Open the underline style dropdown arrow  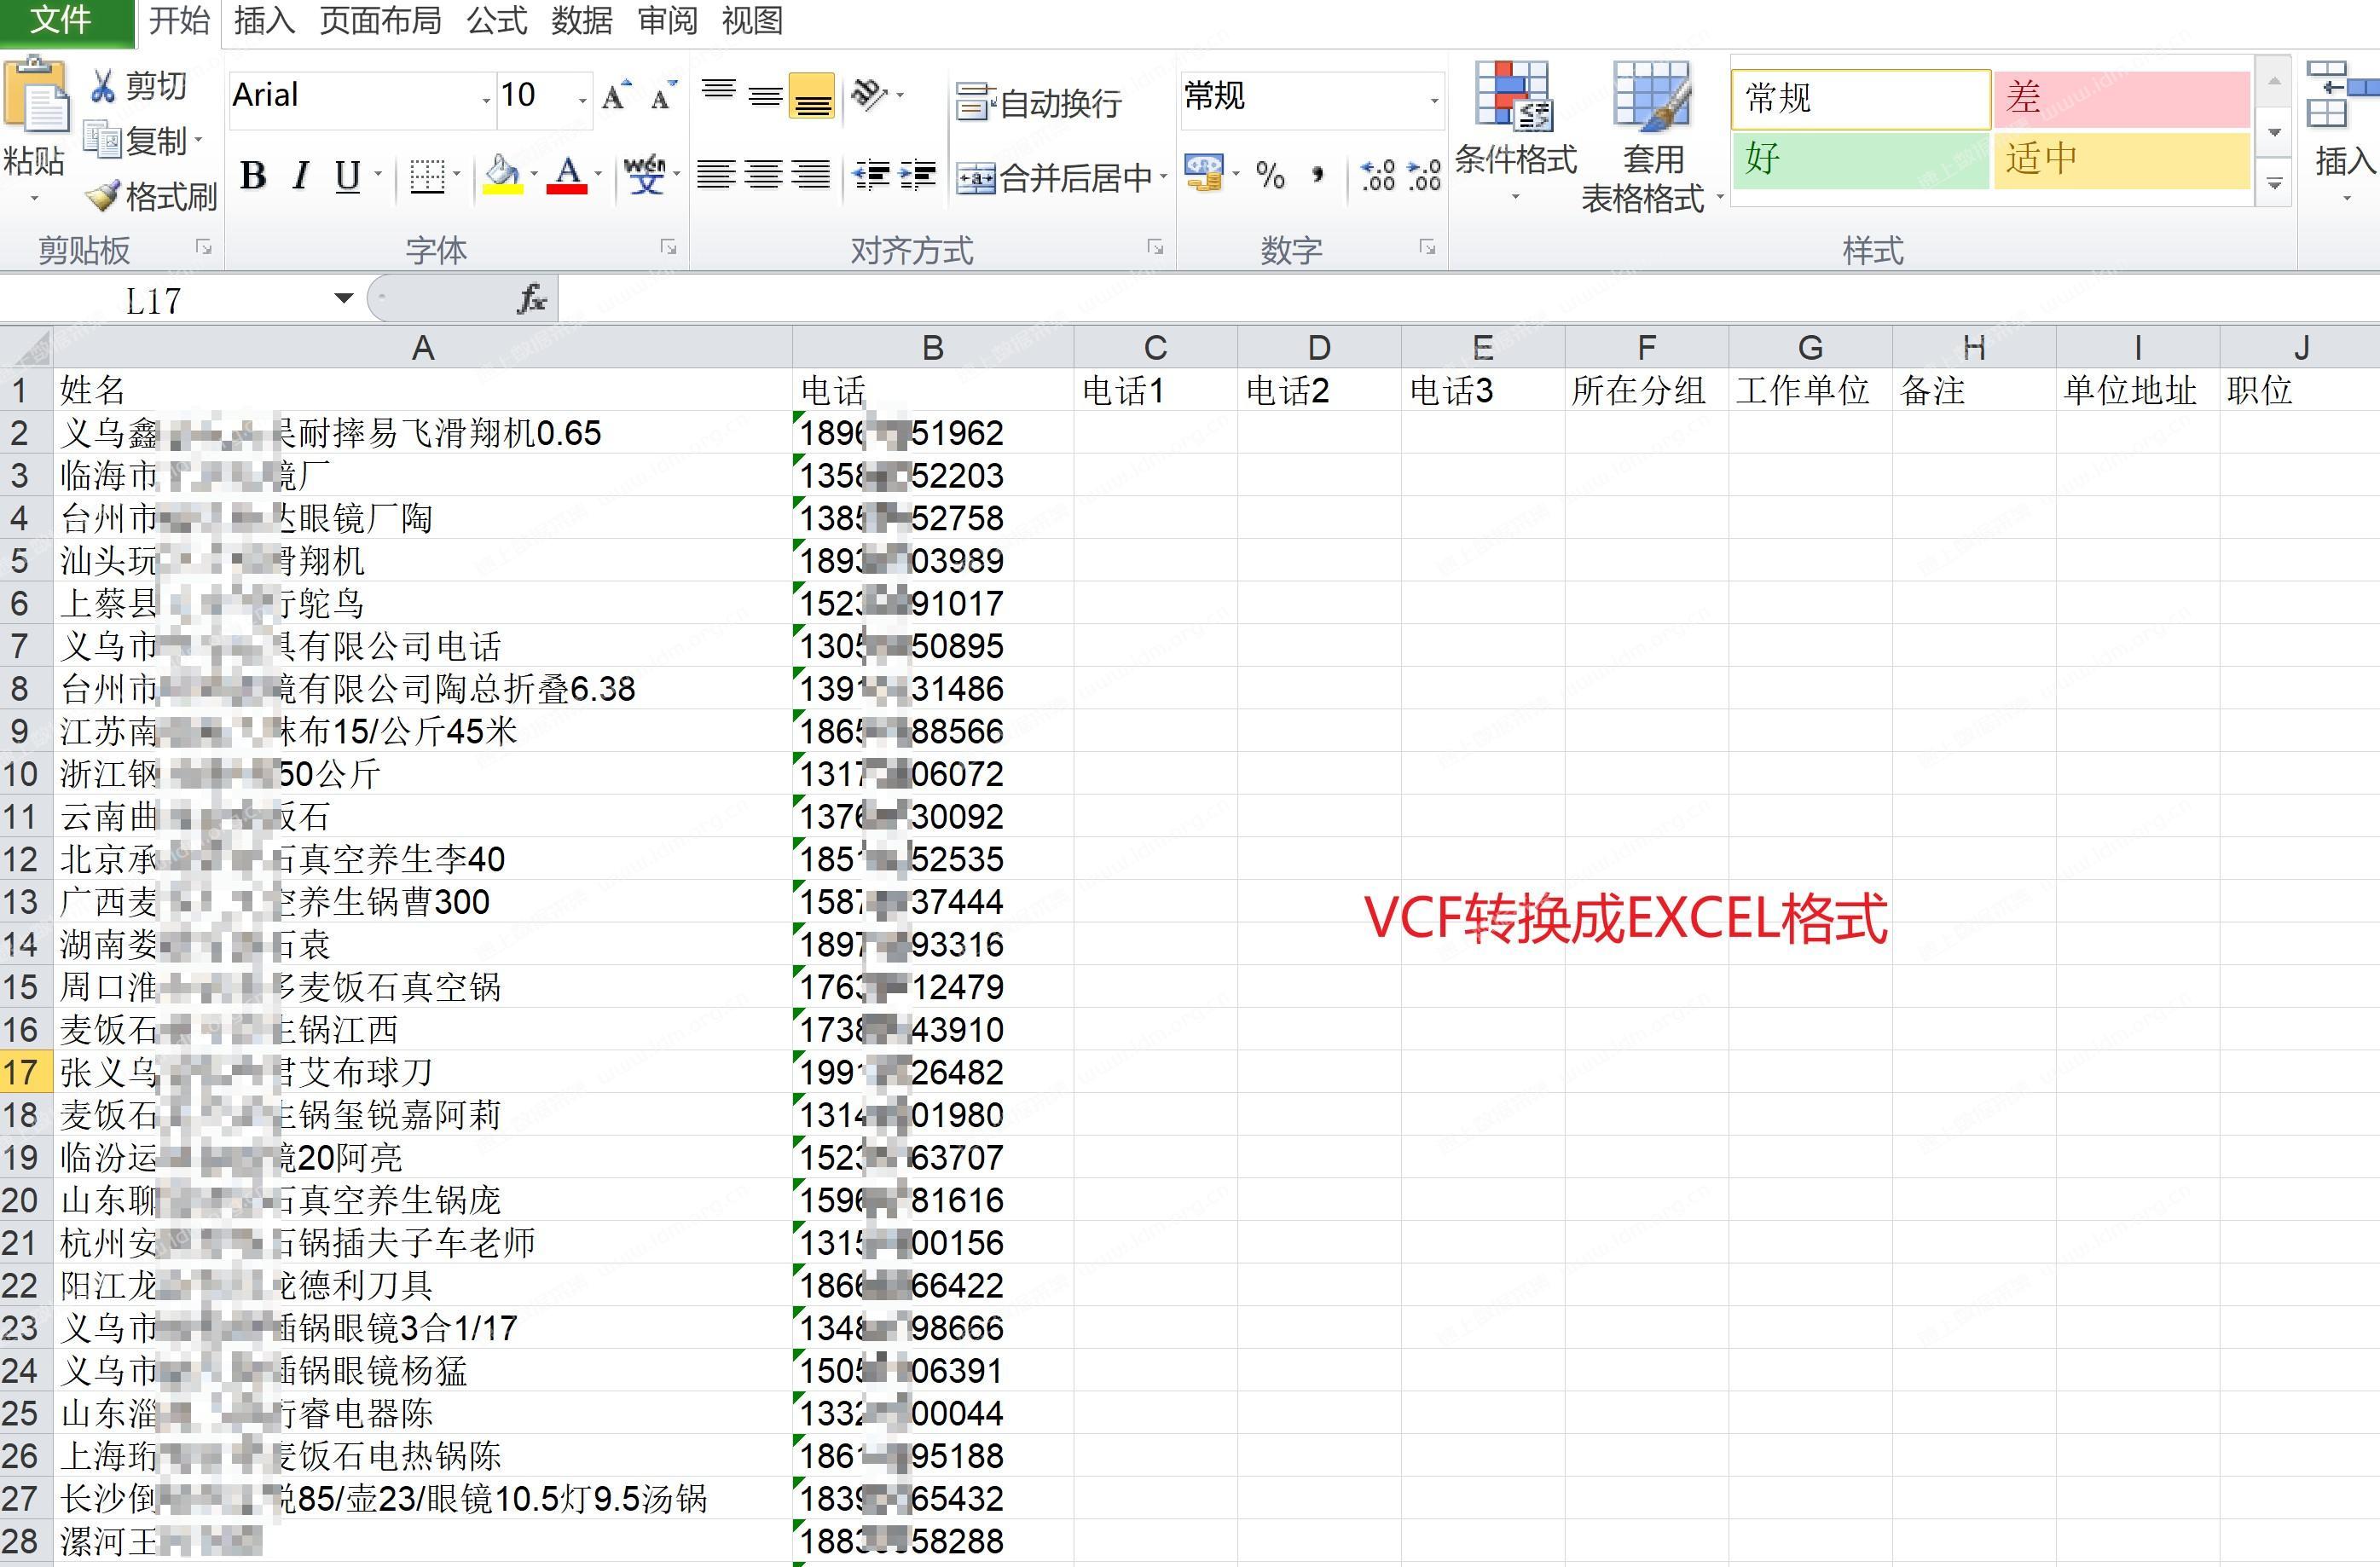pyautogui.click(x=378, y=176)
